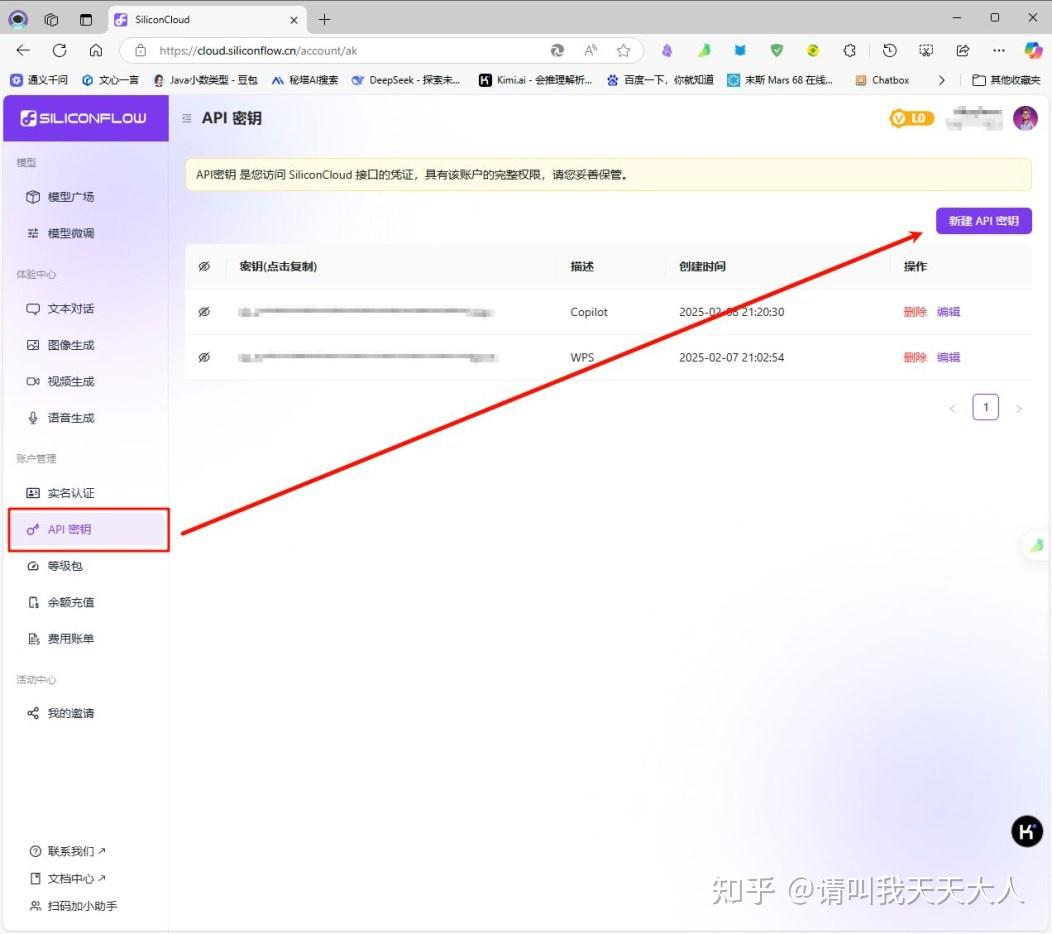Open the 联系我们 link

(68, 851)
